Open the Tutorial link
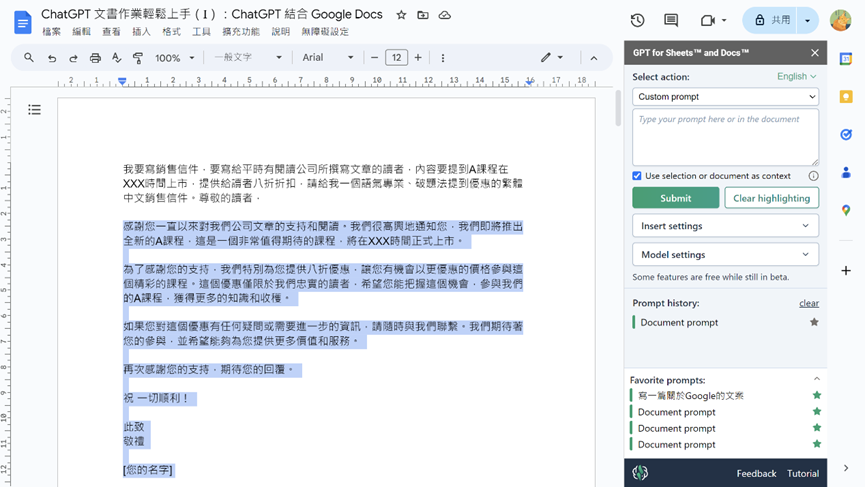Image resolution: width=865 pixels, height=487 pixels. tap(803, 473)
